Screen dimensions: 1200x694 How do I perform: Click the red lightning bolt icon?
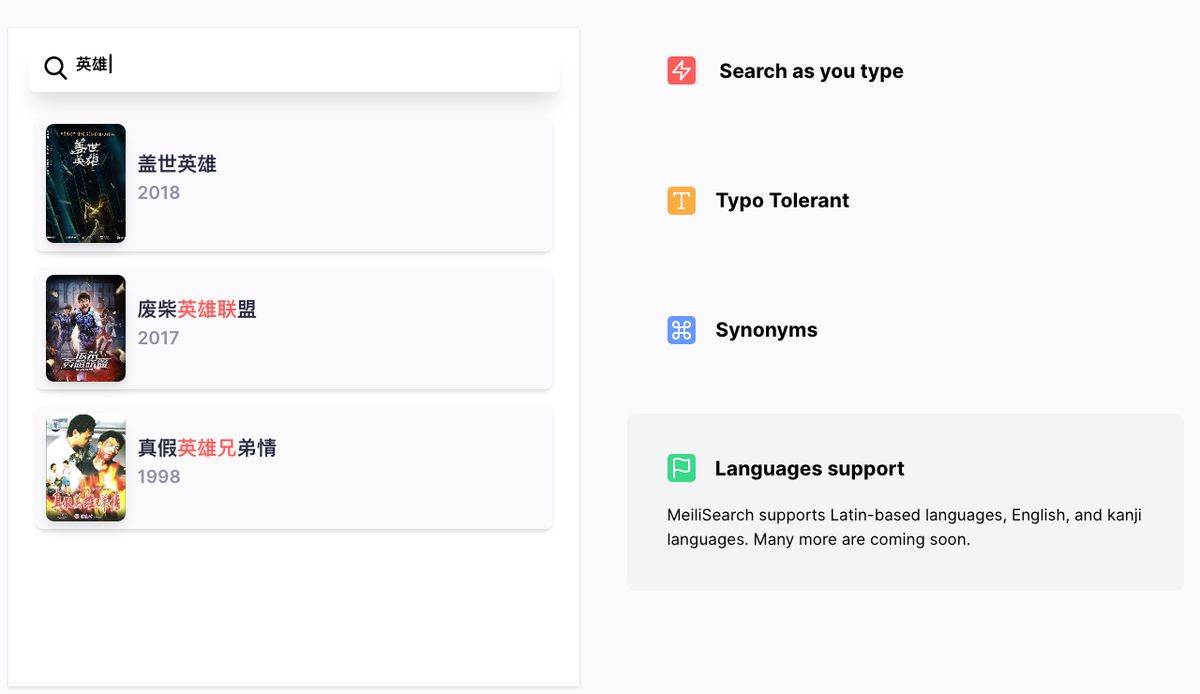click(681, 70)
